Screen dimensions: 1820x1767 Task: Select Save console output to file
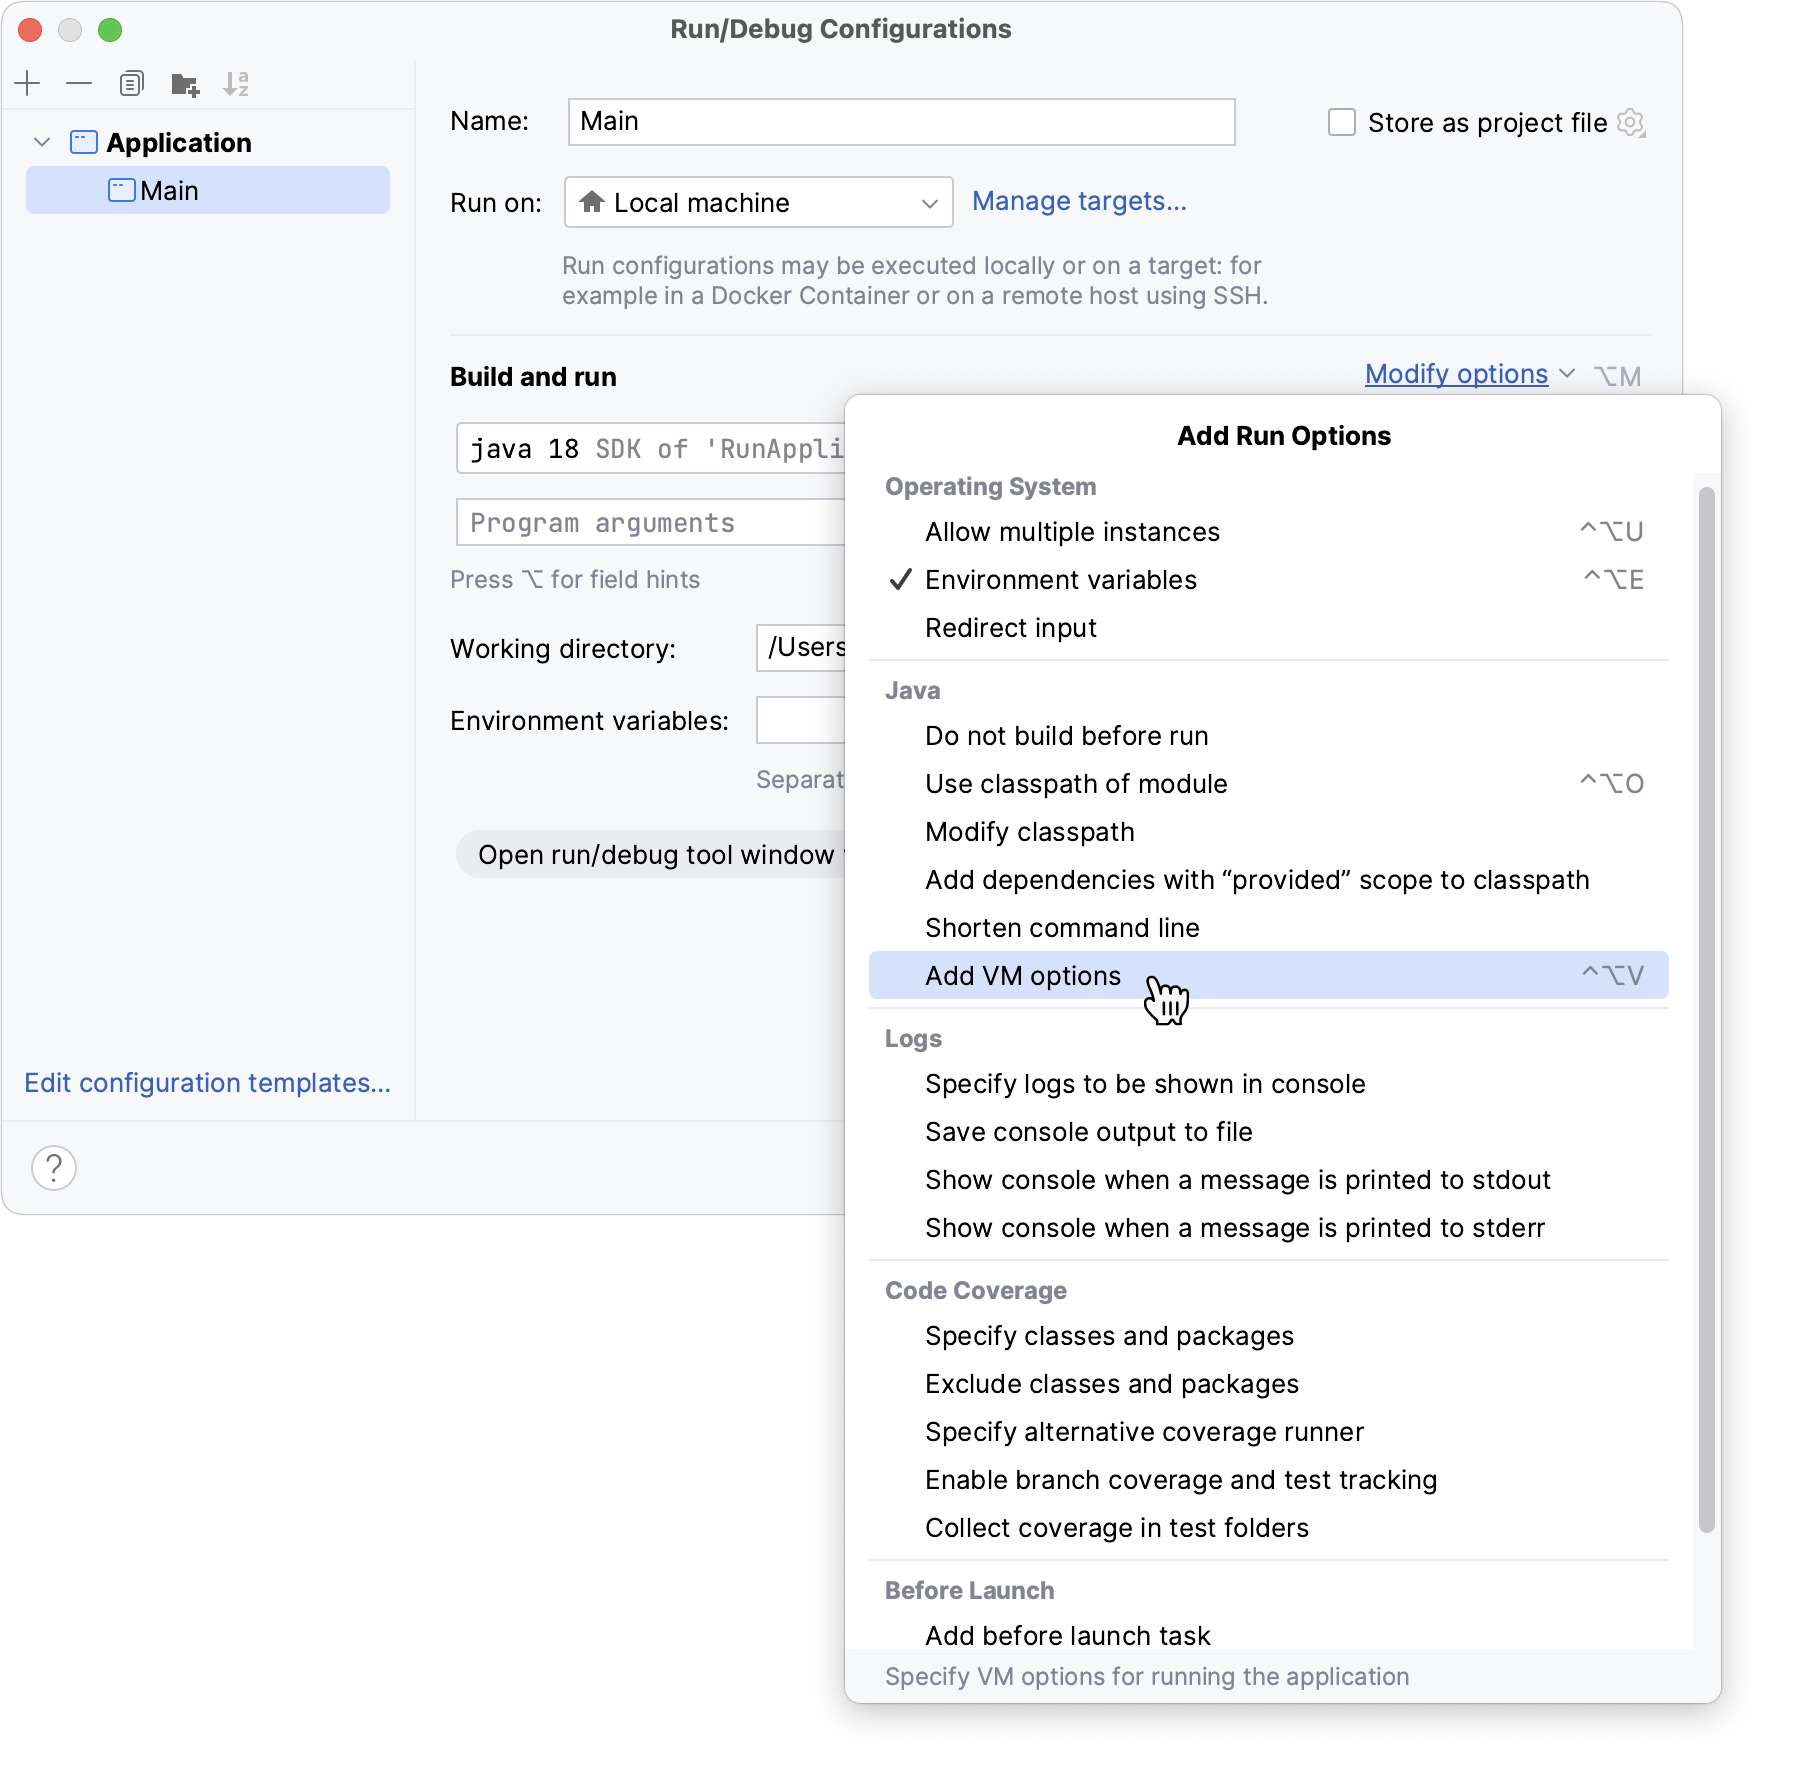pos(1269,1132)
